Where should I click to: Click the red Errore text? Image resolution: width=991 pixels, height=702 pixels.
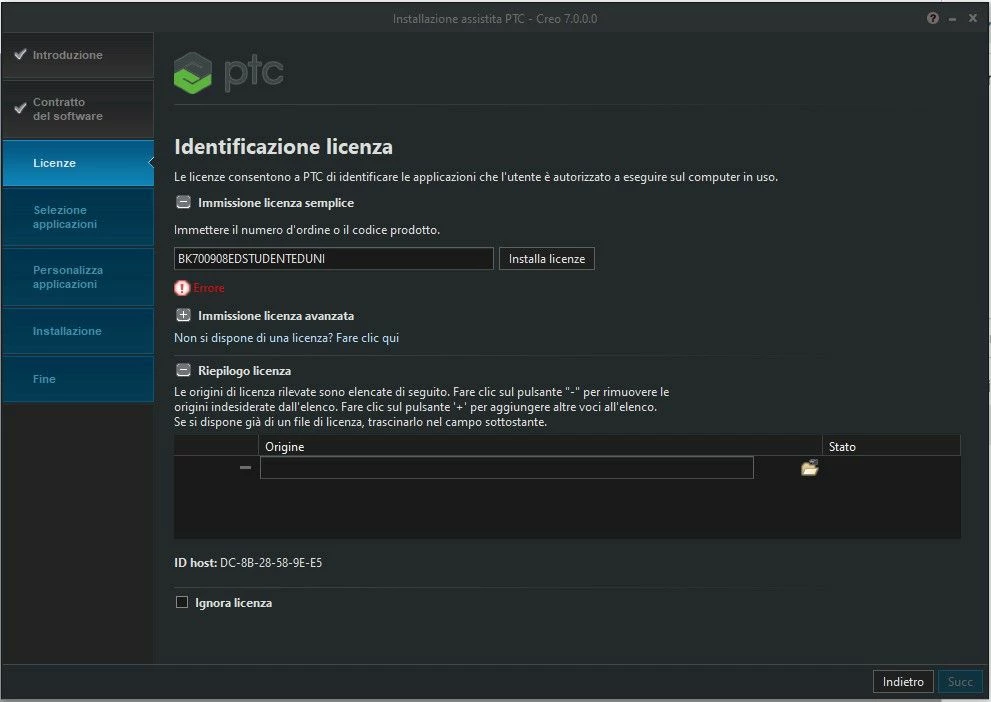(x=209, y=288)
